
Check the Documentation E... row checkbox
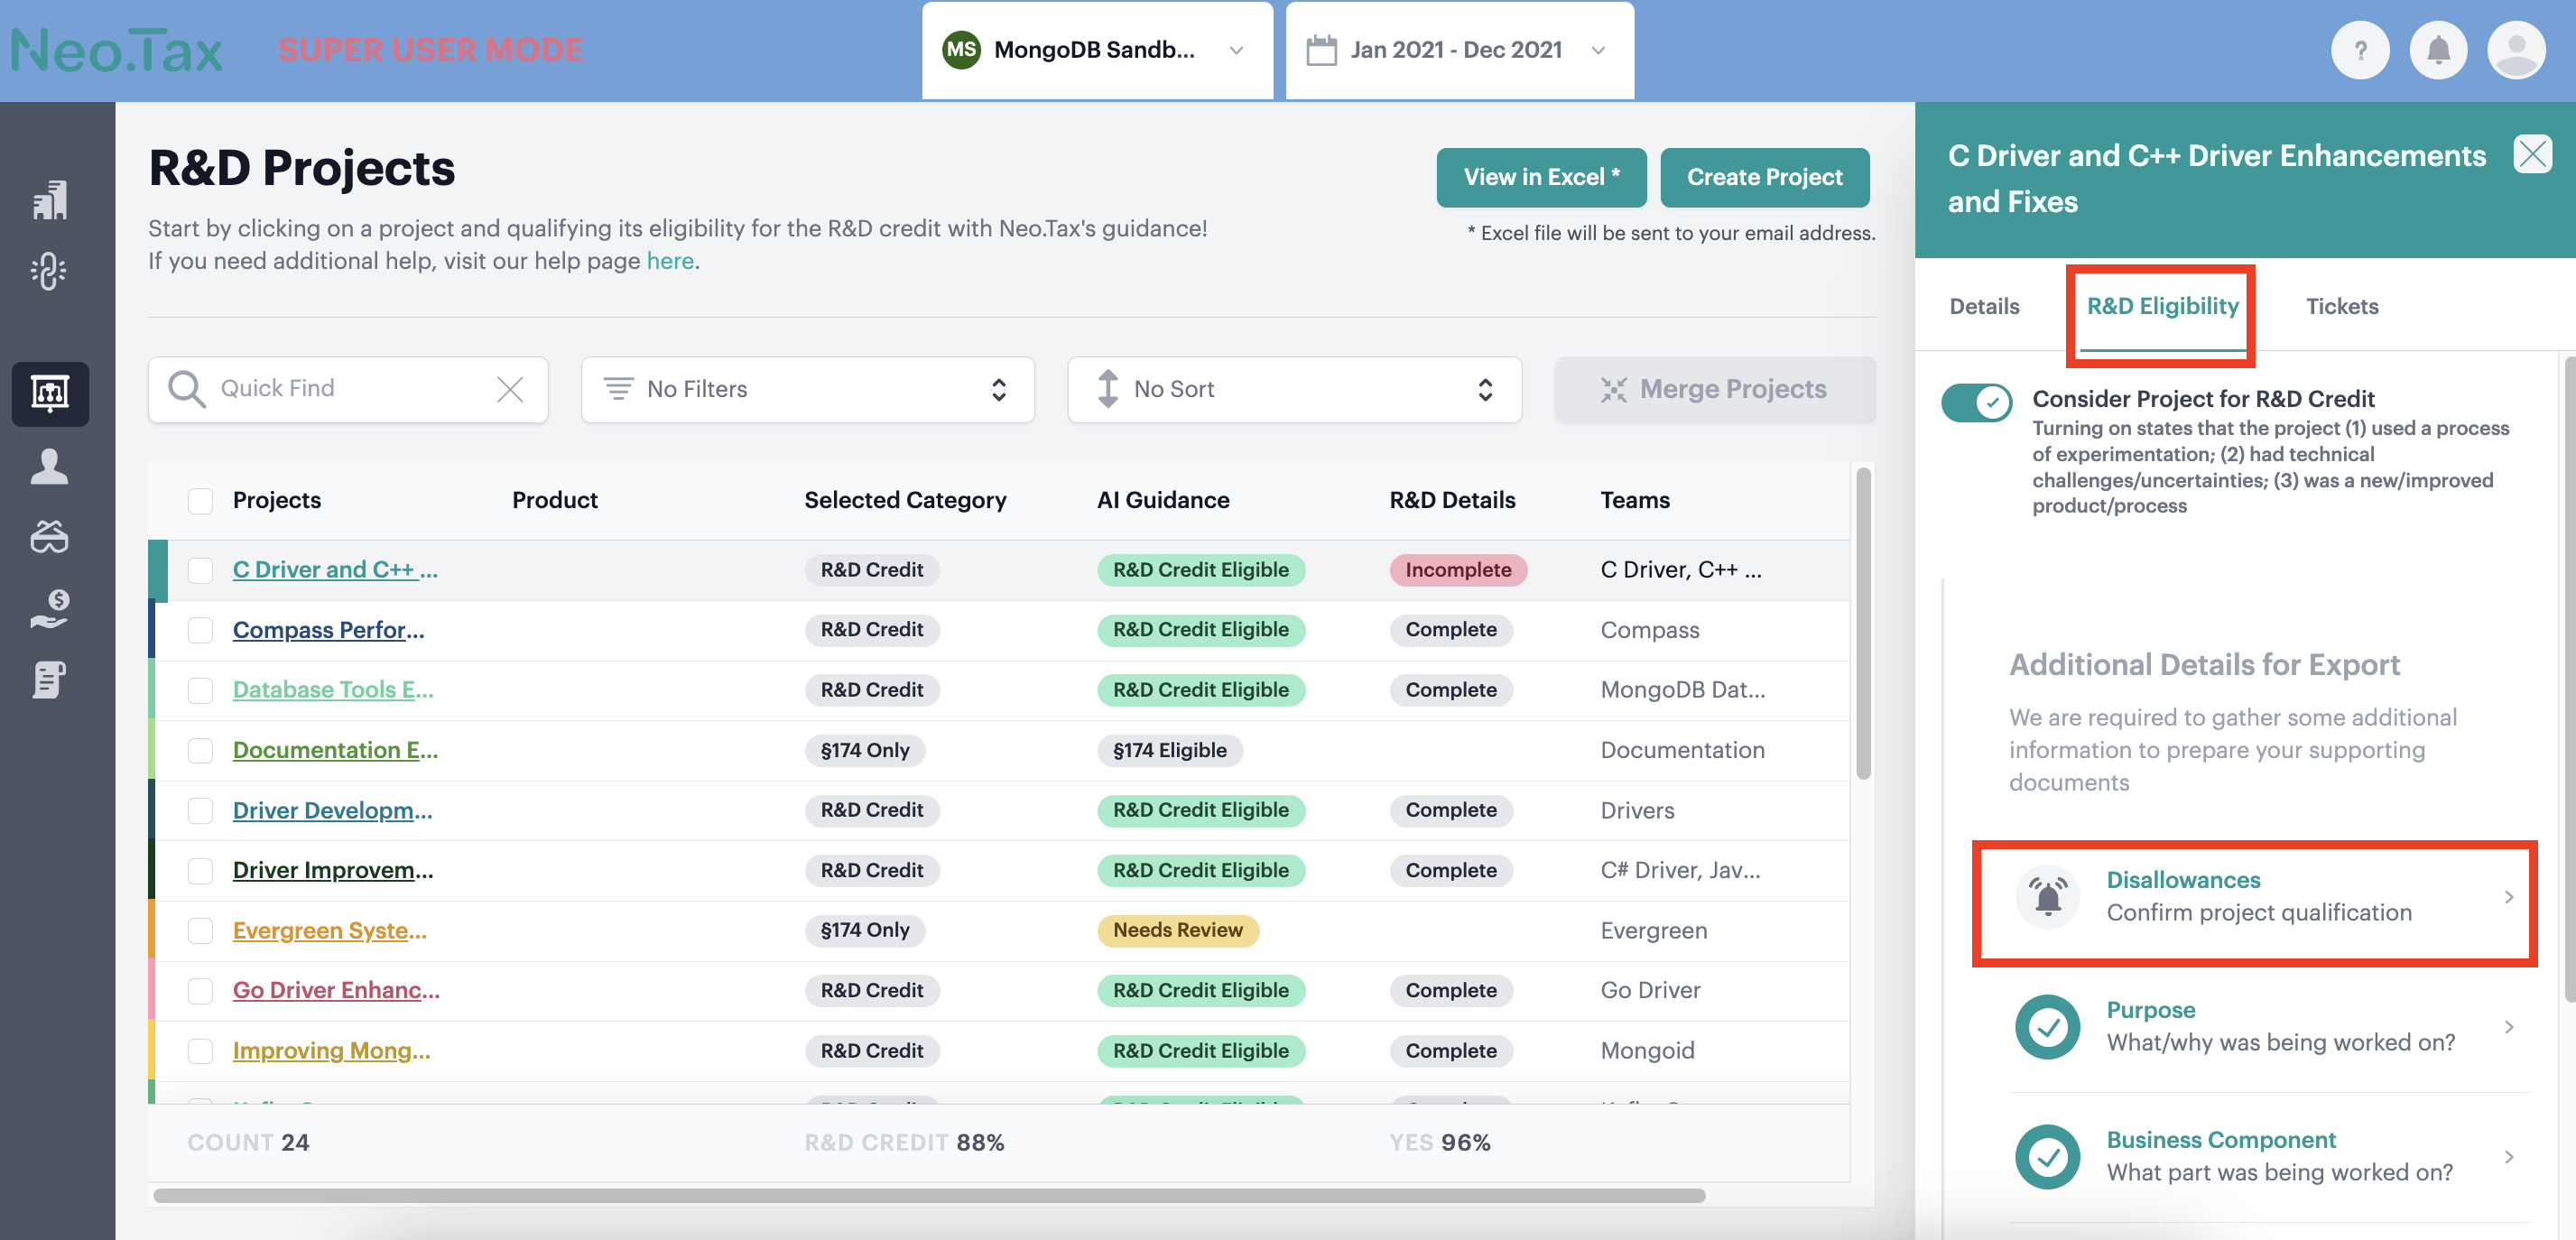pos(200,751)
